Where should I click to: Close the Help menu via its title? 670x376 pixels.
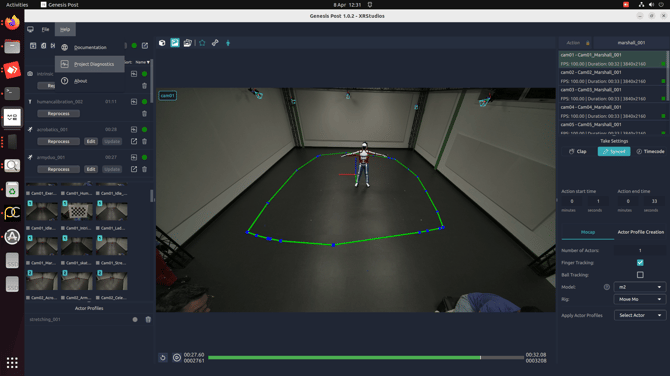tap(65, 29)
